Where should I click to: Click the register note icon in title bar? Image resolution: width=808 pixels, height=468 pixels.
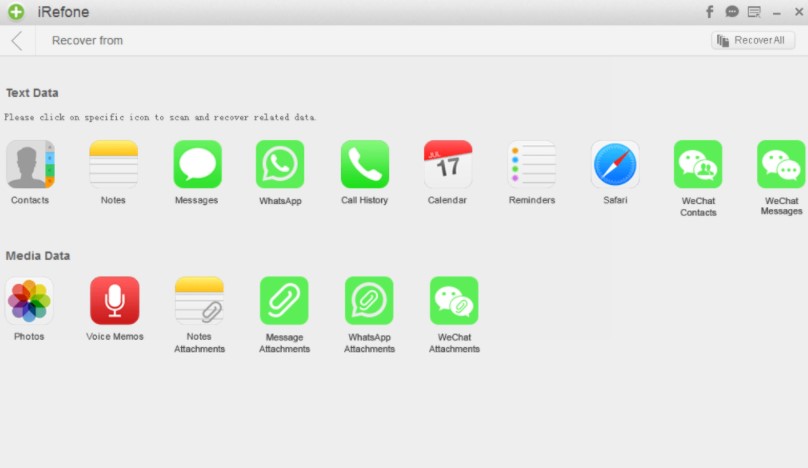754,11
